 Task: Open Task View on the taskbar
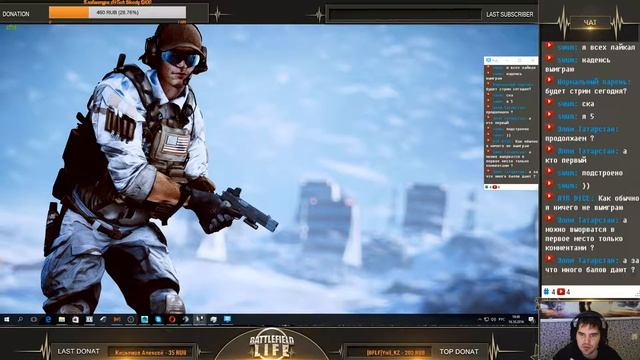pyautogui.click(x=33, y=319)
